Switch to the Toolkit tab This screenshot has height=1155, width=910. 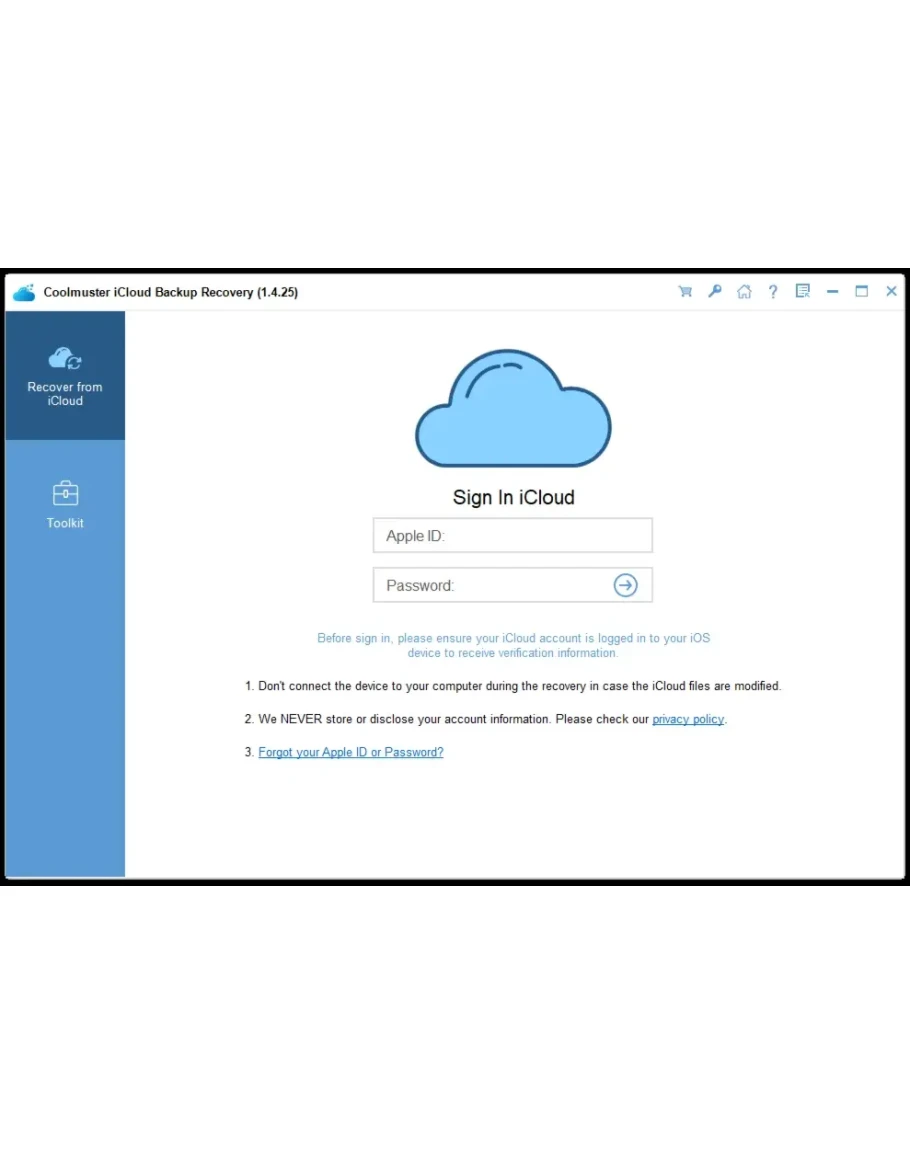pyautogui.click(x=65, y=504)
